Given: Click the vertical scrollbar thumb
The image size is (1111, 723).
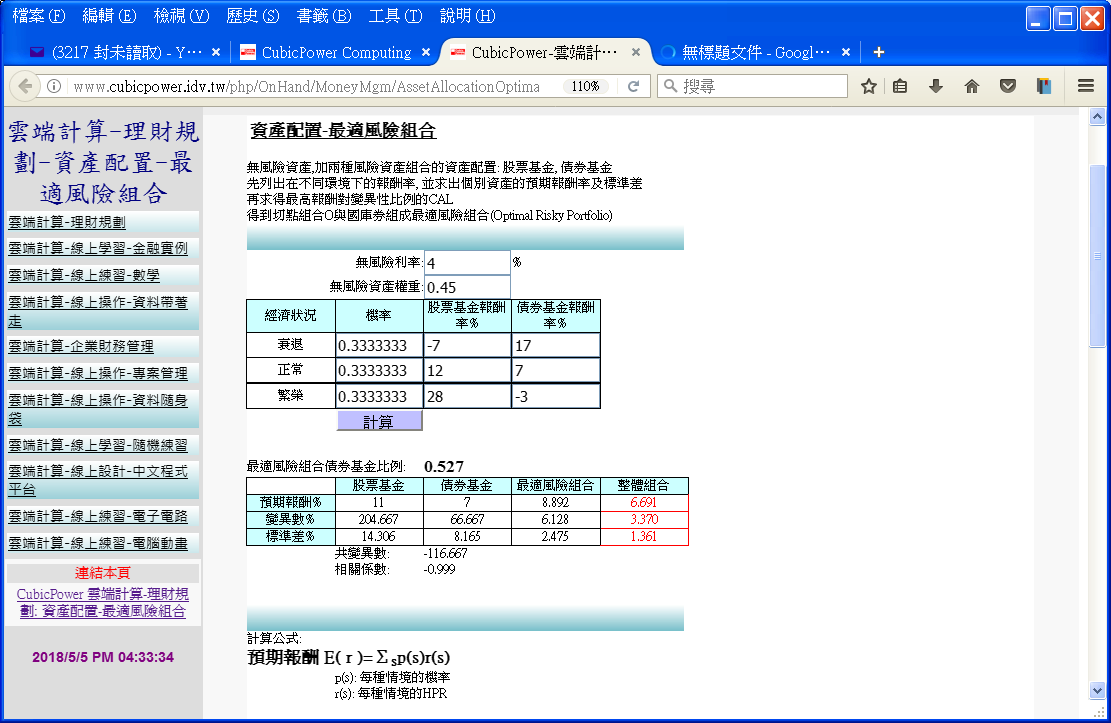Looking at the screenshot, I should coord(1097,255).
